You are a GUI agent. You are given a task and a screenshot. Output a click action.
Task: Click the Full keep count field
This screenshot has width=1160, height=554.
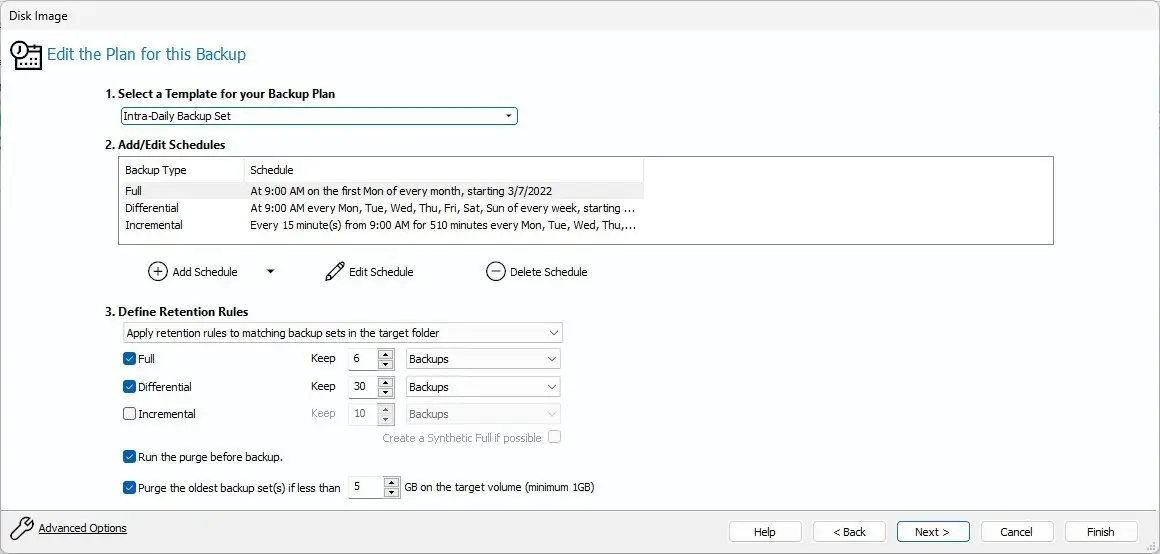point(363,359)
